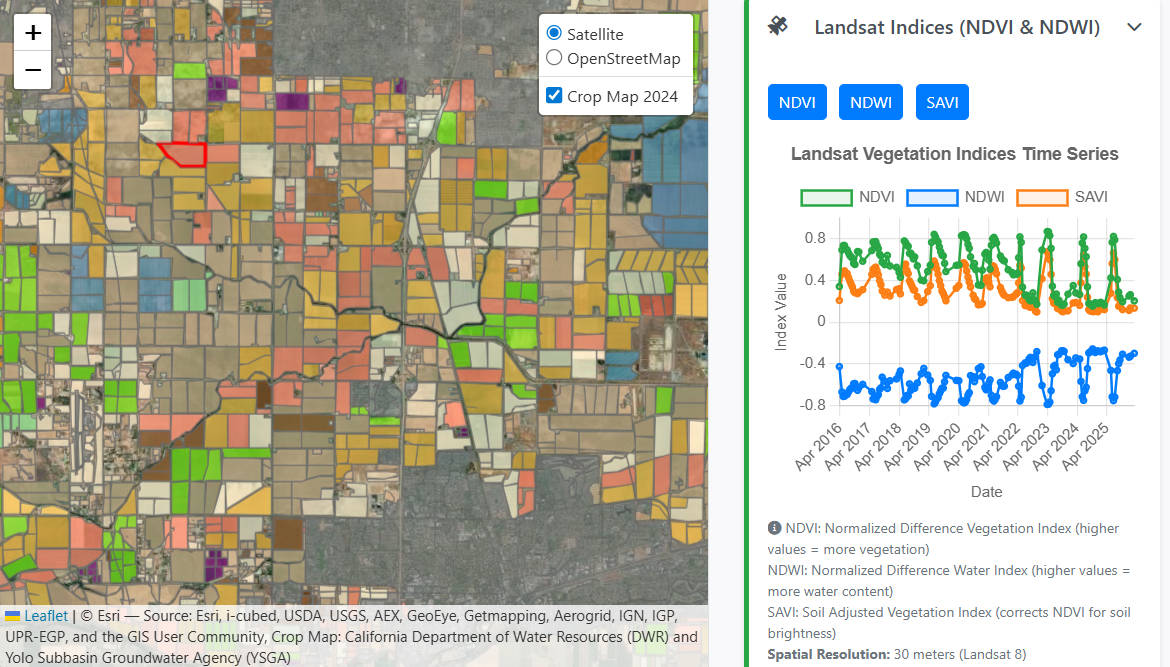Screen dimensions: 1170x667
Task: Click the info icon beside NDVI description
Action: tap(774, 528)
